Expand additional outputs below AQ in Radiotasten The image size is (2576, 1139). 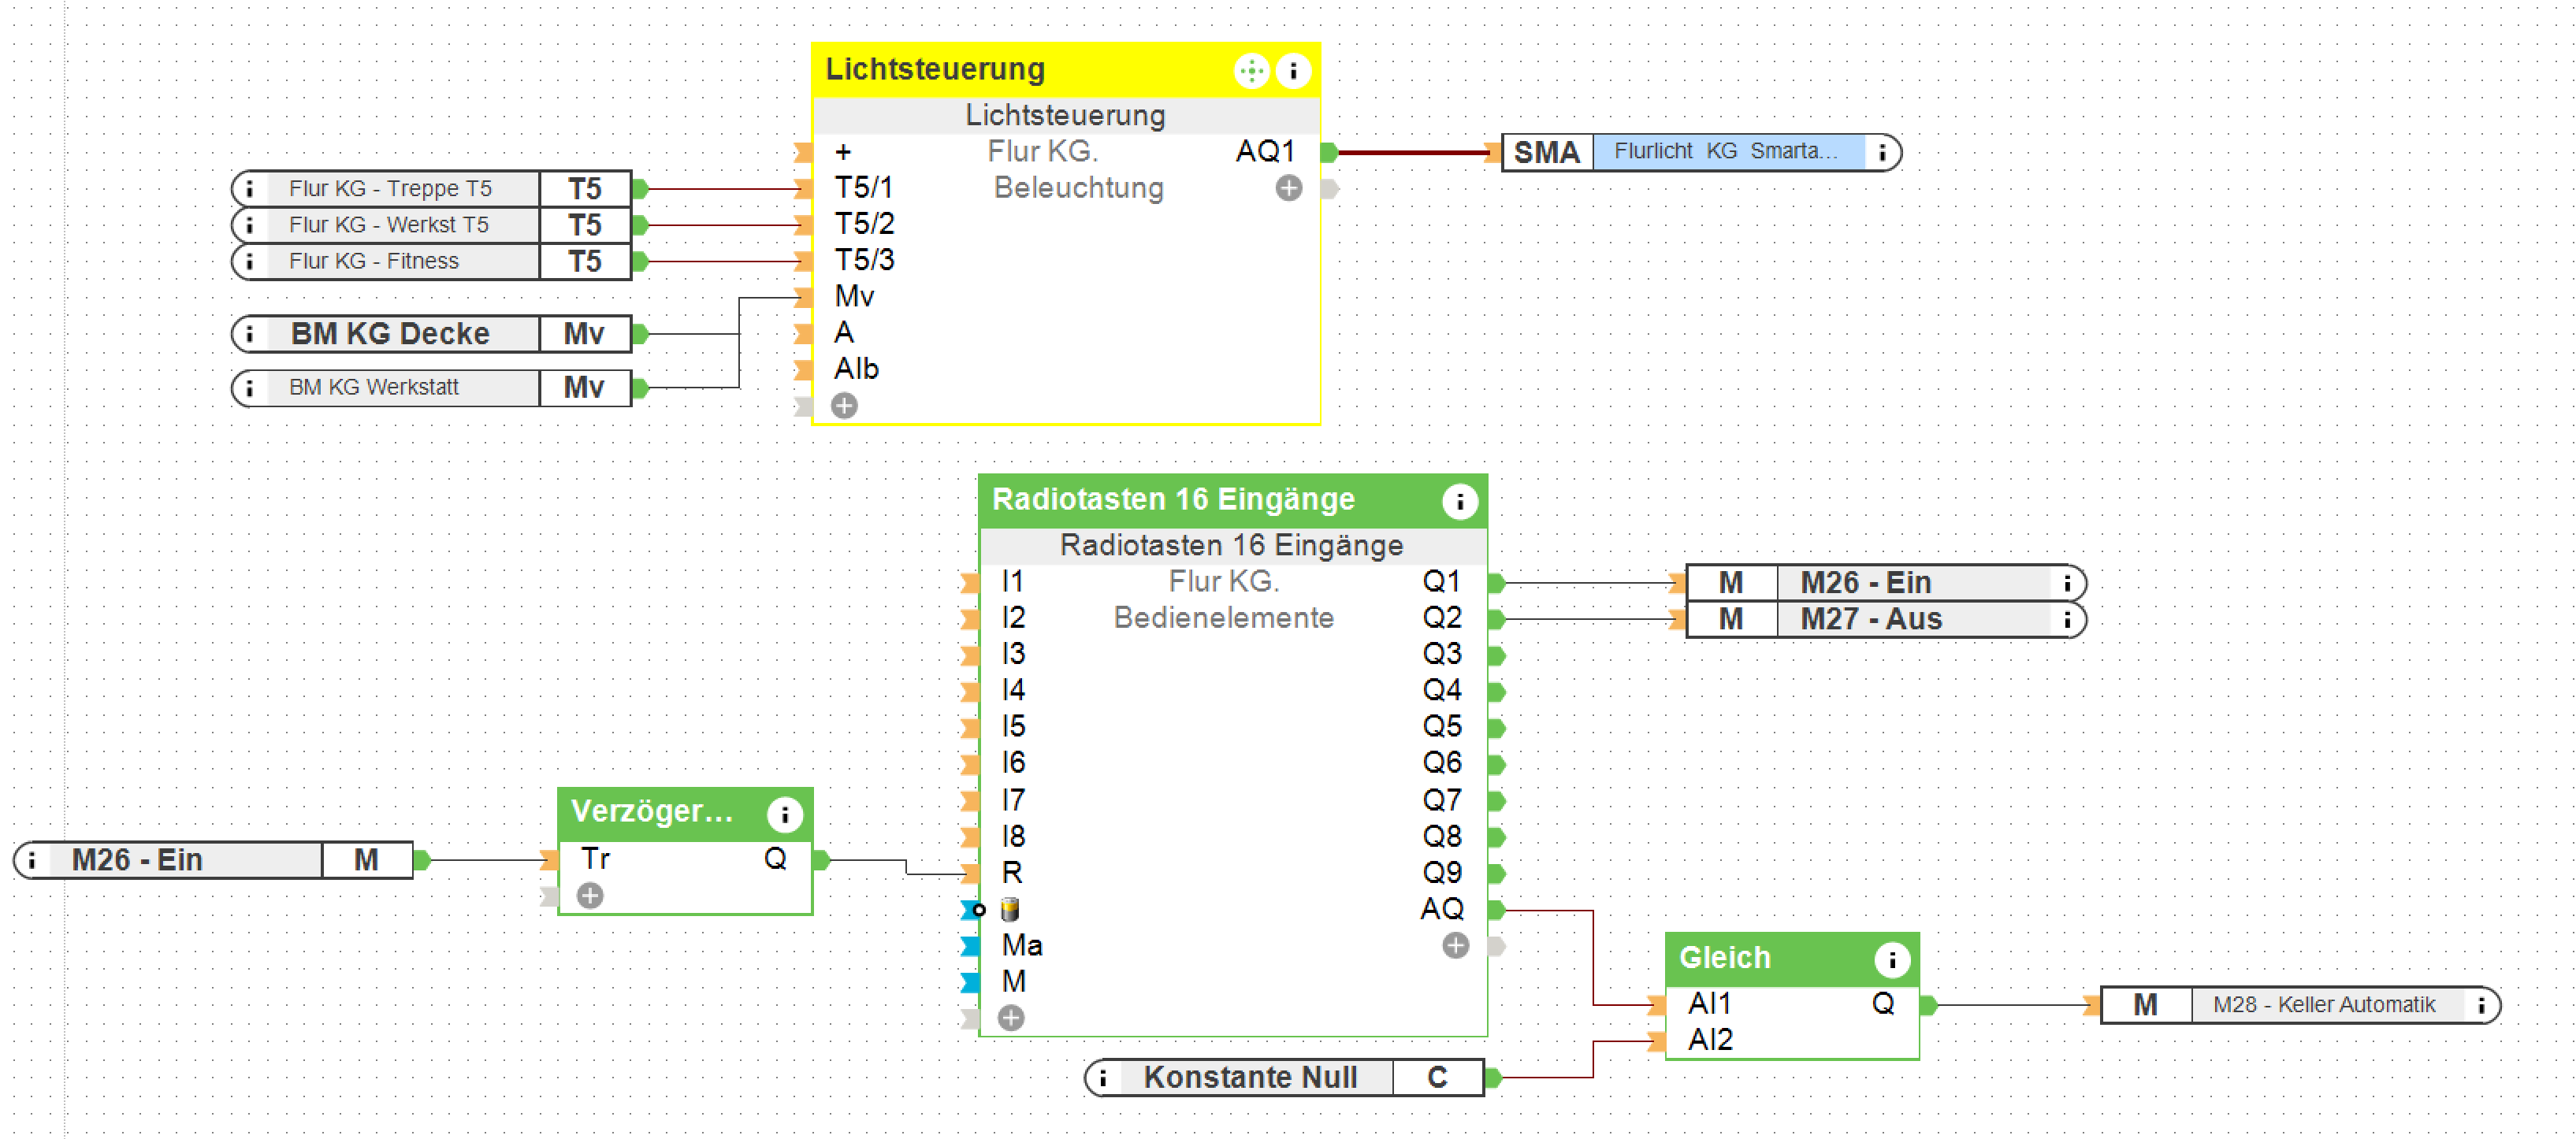[1455, 945]
